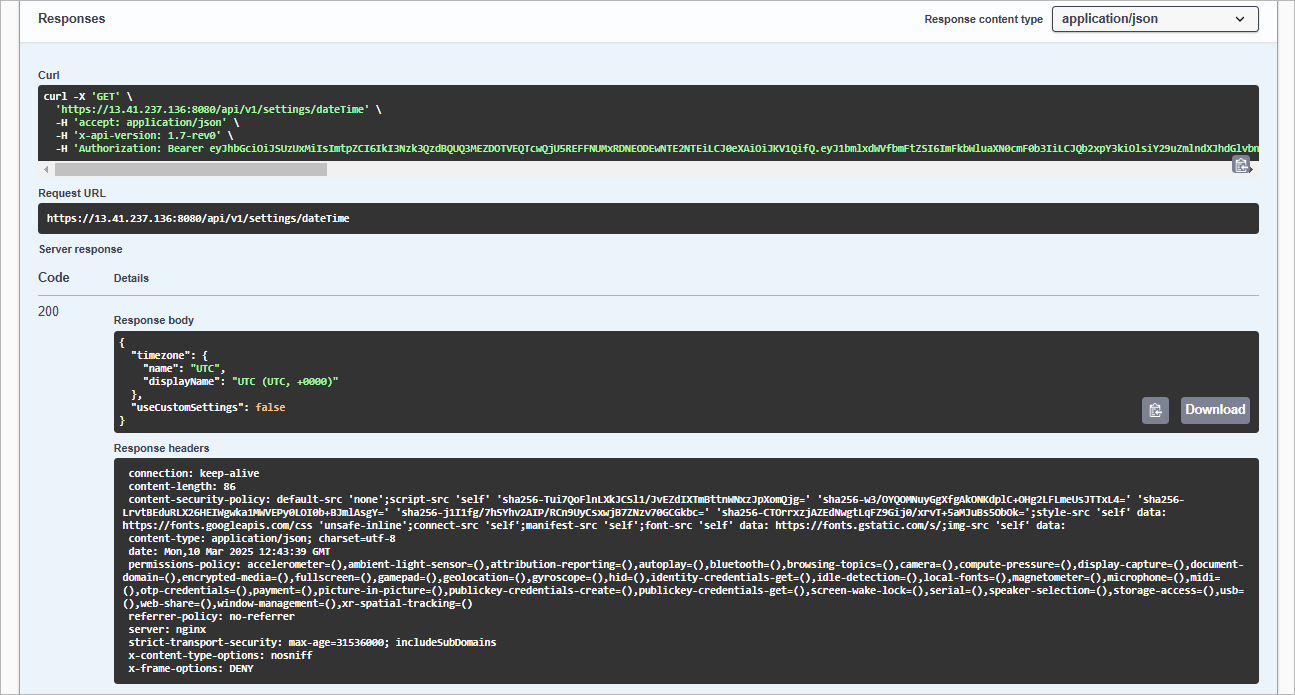
Task: Click the Curl label
Action: (49, 75)
